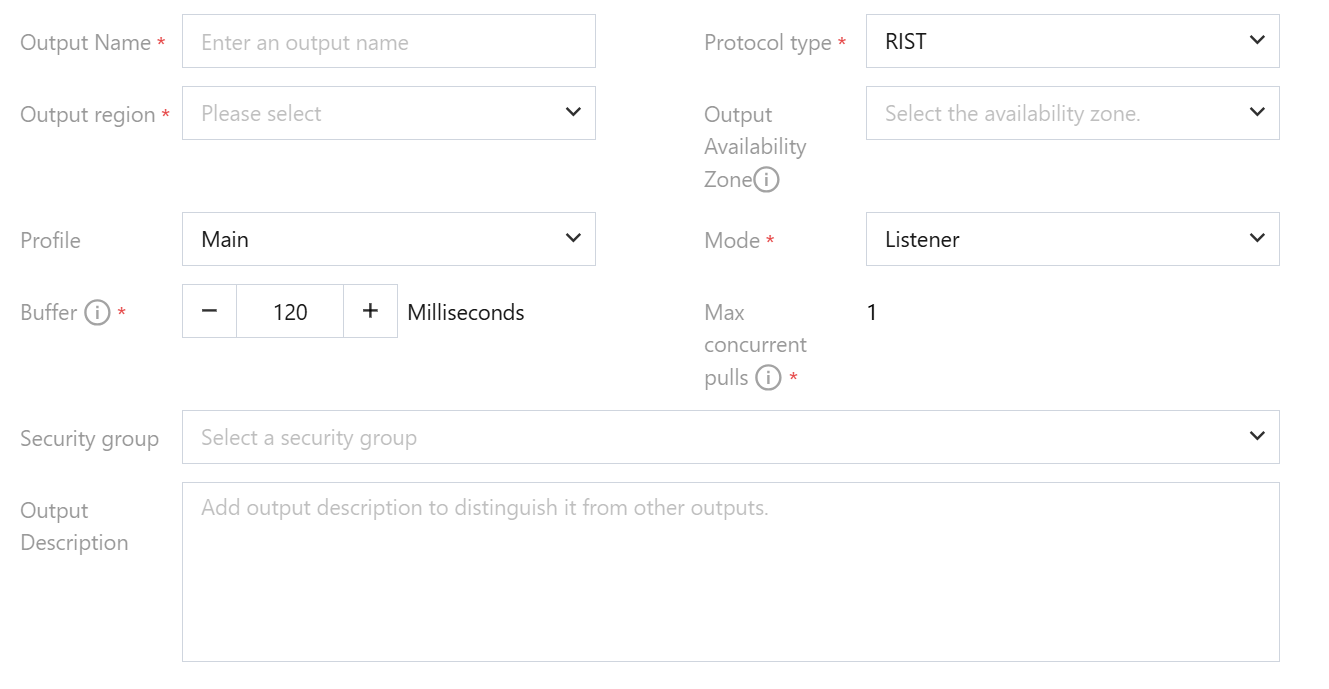Viewport: 1329px width, 689px height.
Task: Click the Protocol type dropdown chevron
Action: click(x=1257, y=41)
